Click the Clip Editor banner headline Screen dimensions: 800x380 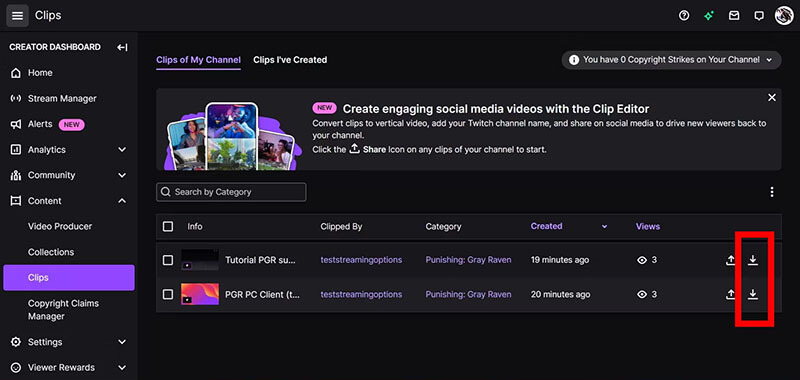point(496,109)
